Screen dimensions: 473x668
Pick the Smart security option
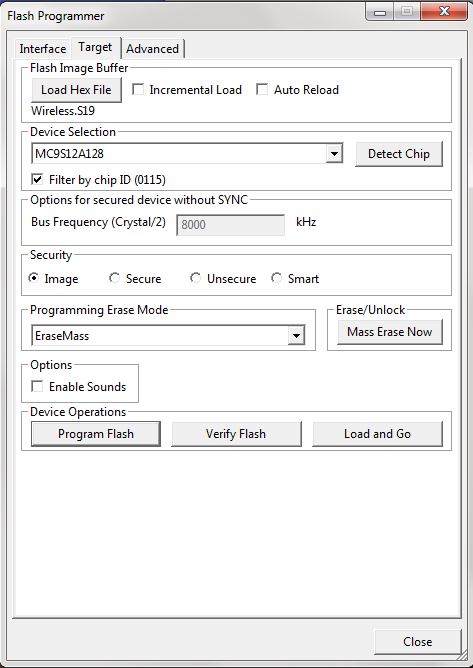coord(277,278)
